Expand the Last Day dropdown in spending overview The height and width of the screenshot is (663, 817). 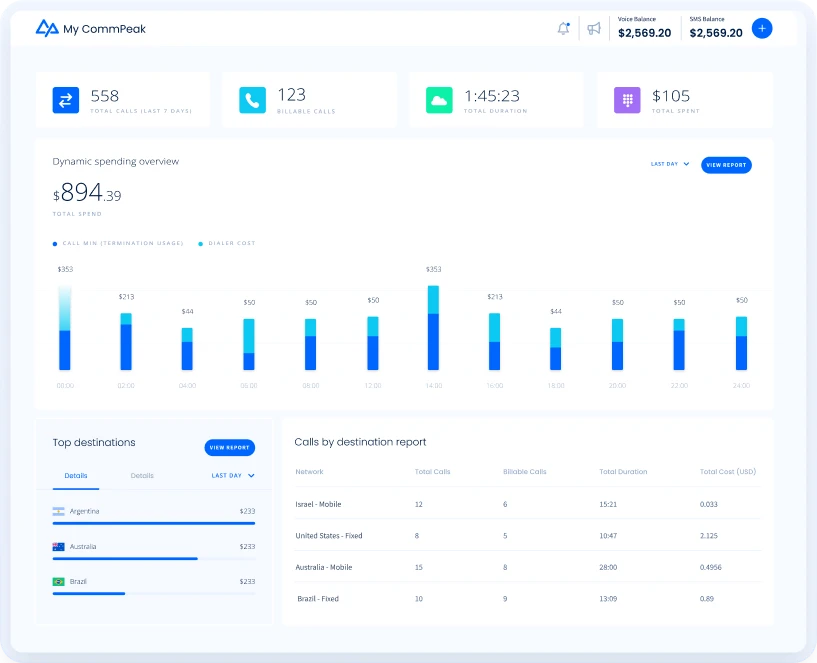tap(670, 164)
